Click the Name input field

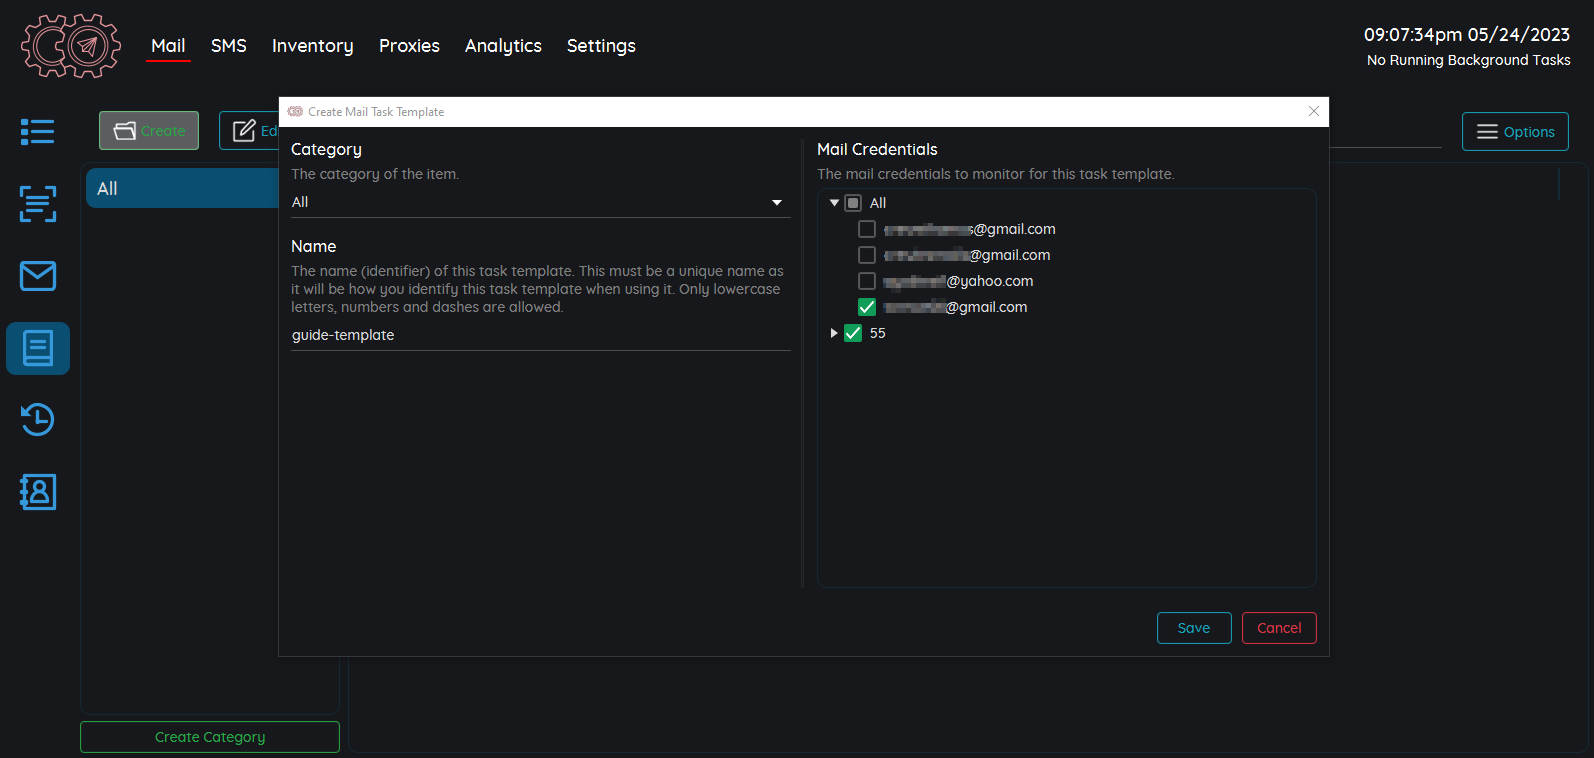540,335
